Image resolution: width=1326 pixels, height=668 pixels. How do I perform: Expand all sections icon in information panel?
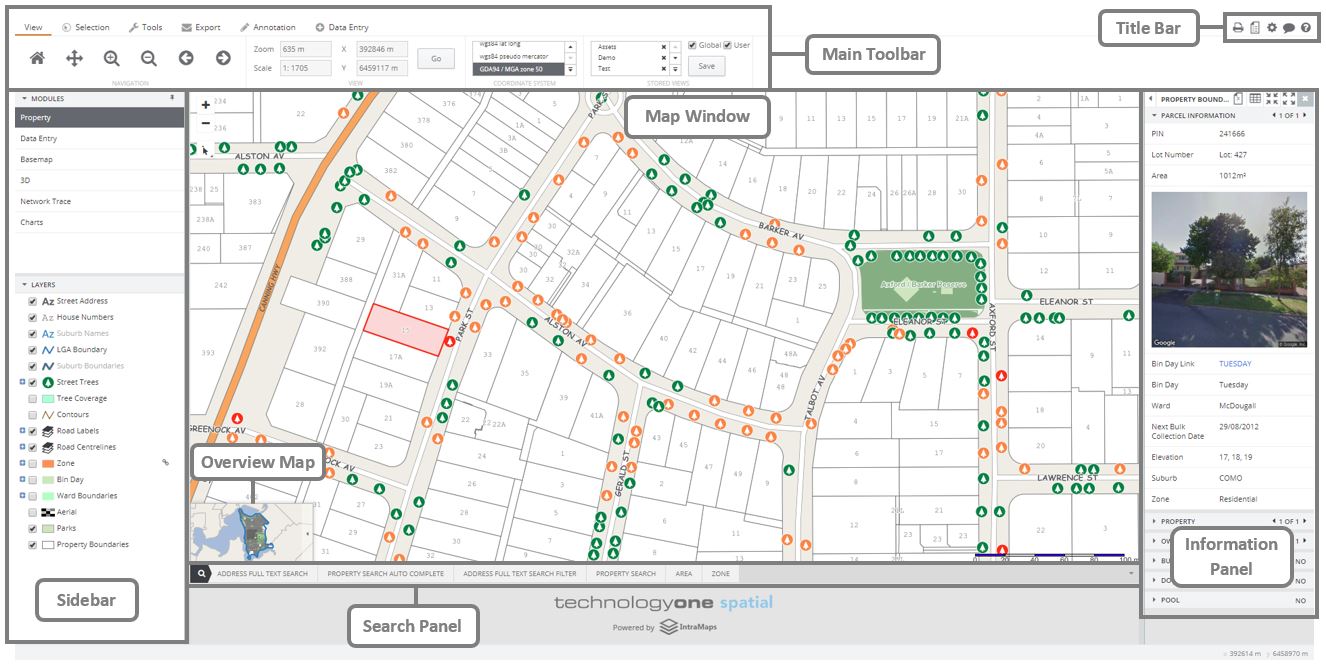click(x=1289, y=99)
